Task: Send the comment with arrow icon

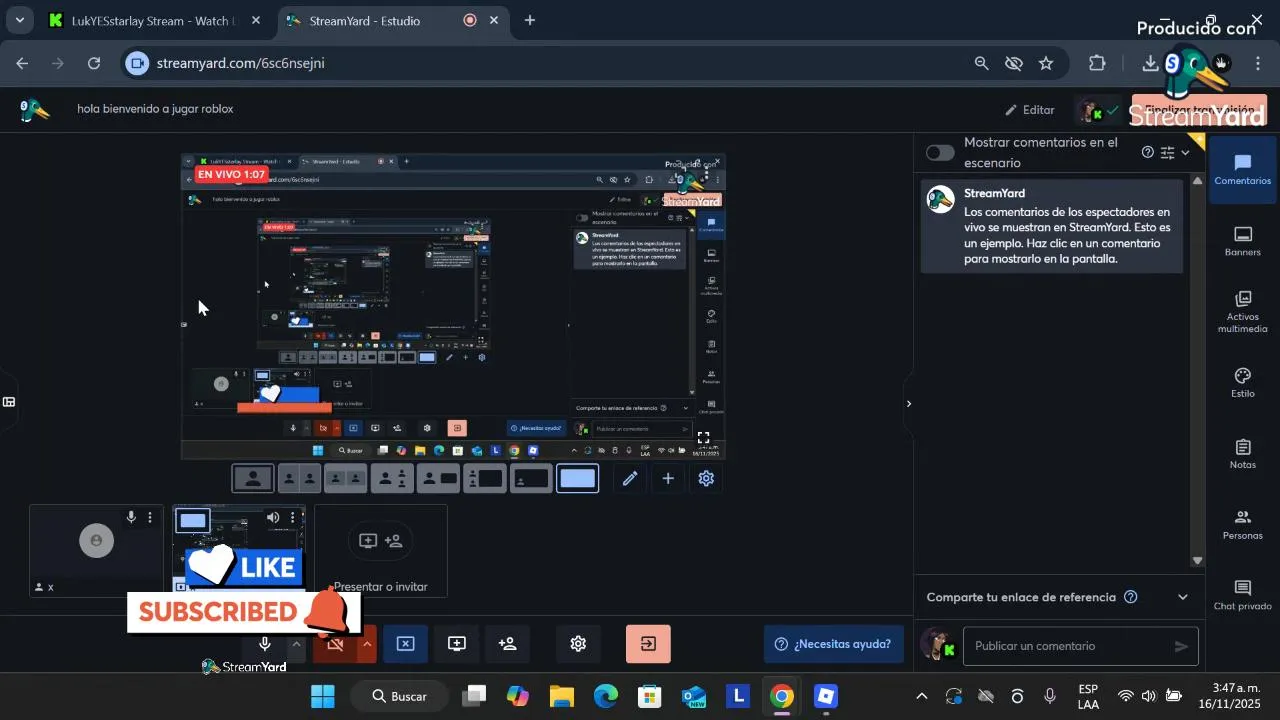Action: [1181, 646]
